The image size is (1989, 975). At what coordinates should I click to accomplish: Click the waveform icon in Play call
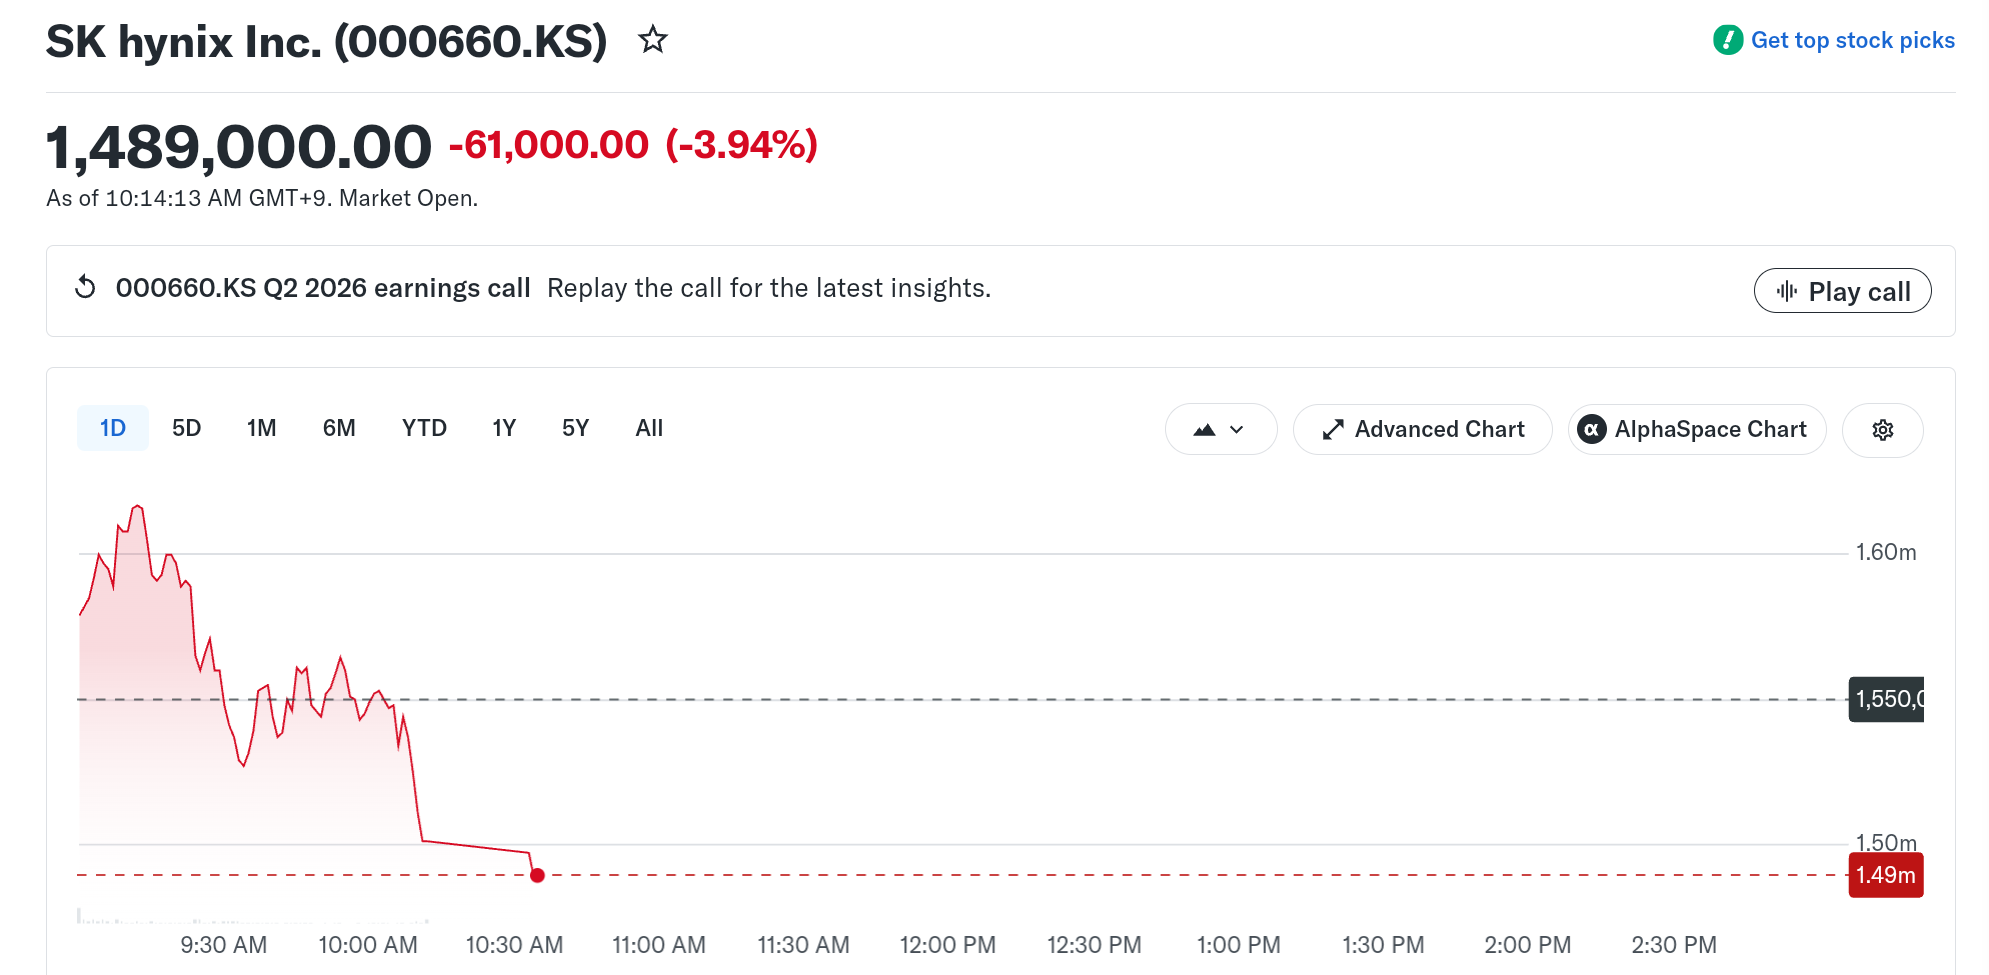(x=1787, y=291)
